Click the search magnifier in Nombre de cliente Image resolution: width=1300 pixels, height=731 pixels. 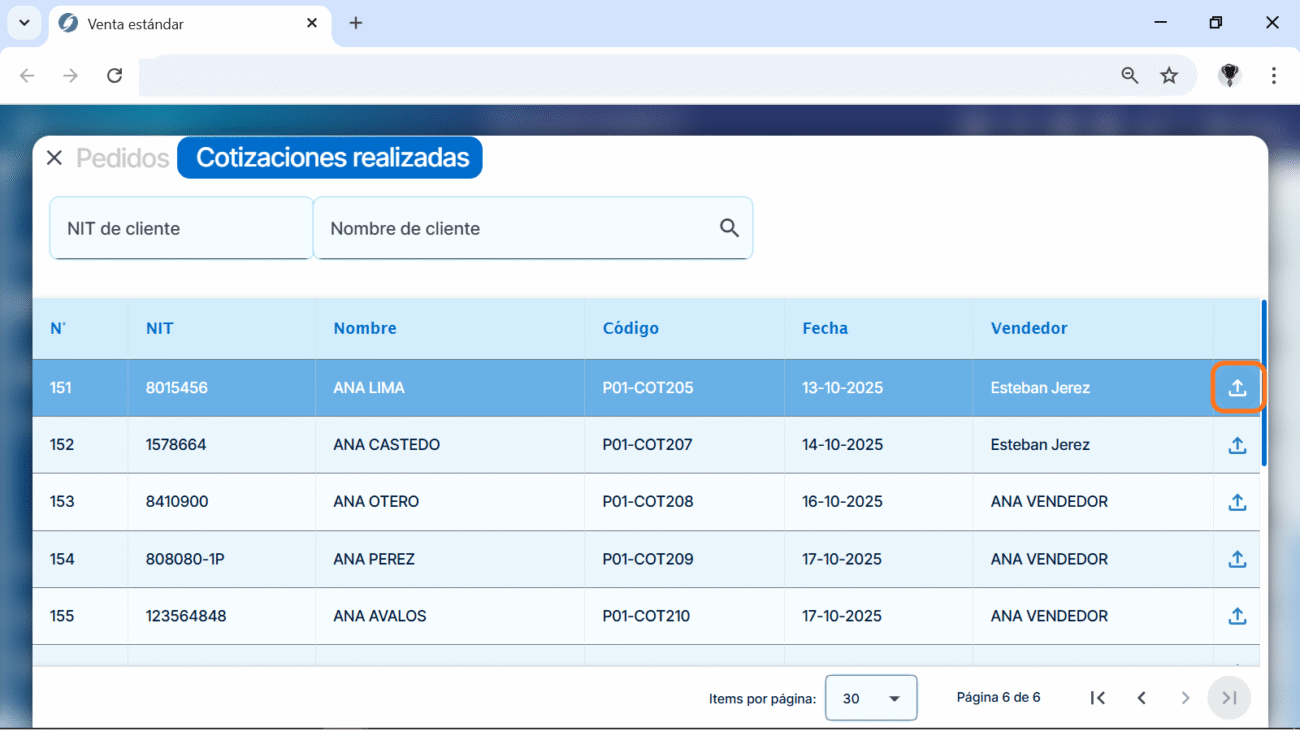pos(729,228)
